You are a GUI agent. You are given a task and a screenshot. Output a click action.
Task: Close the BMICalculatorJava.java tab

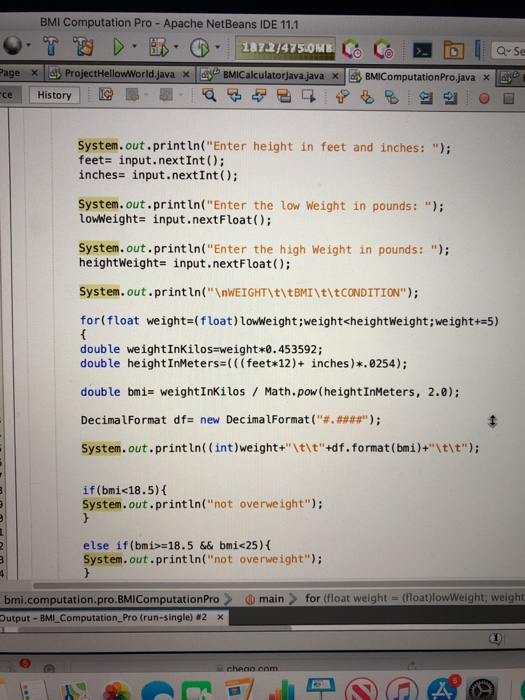[x=335, y=76]
